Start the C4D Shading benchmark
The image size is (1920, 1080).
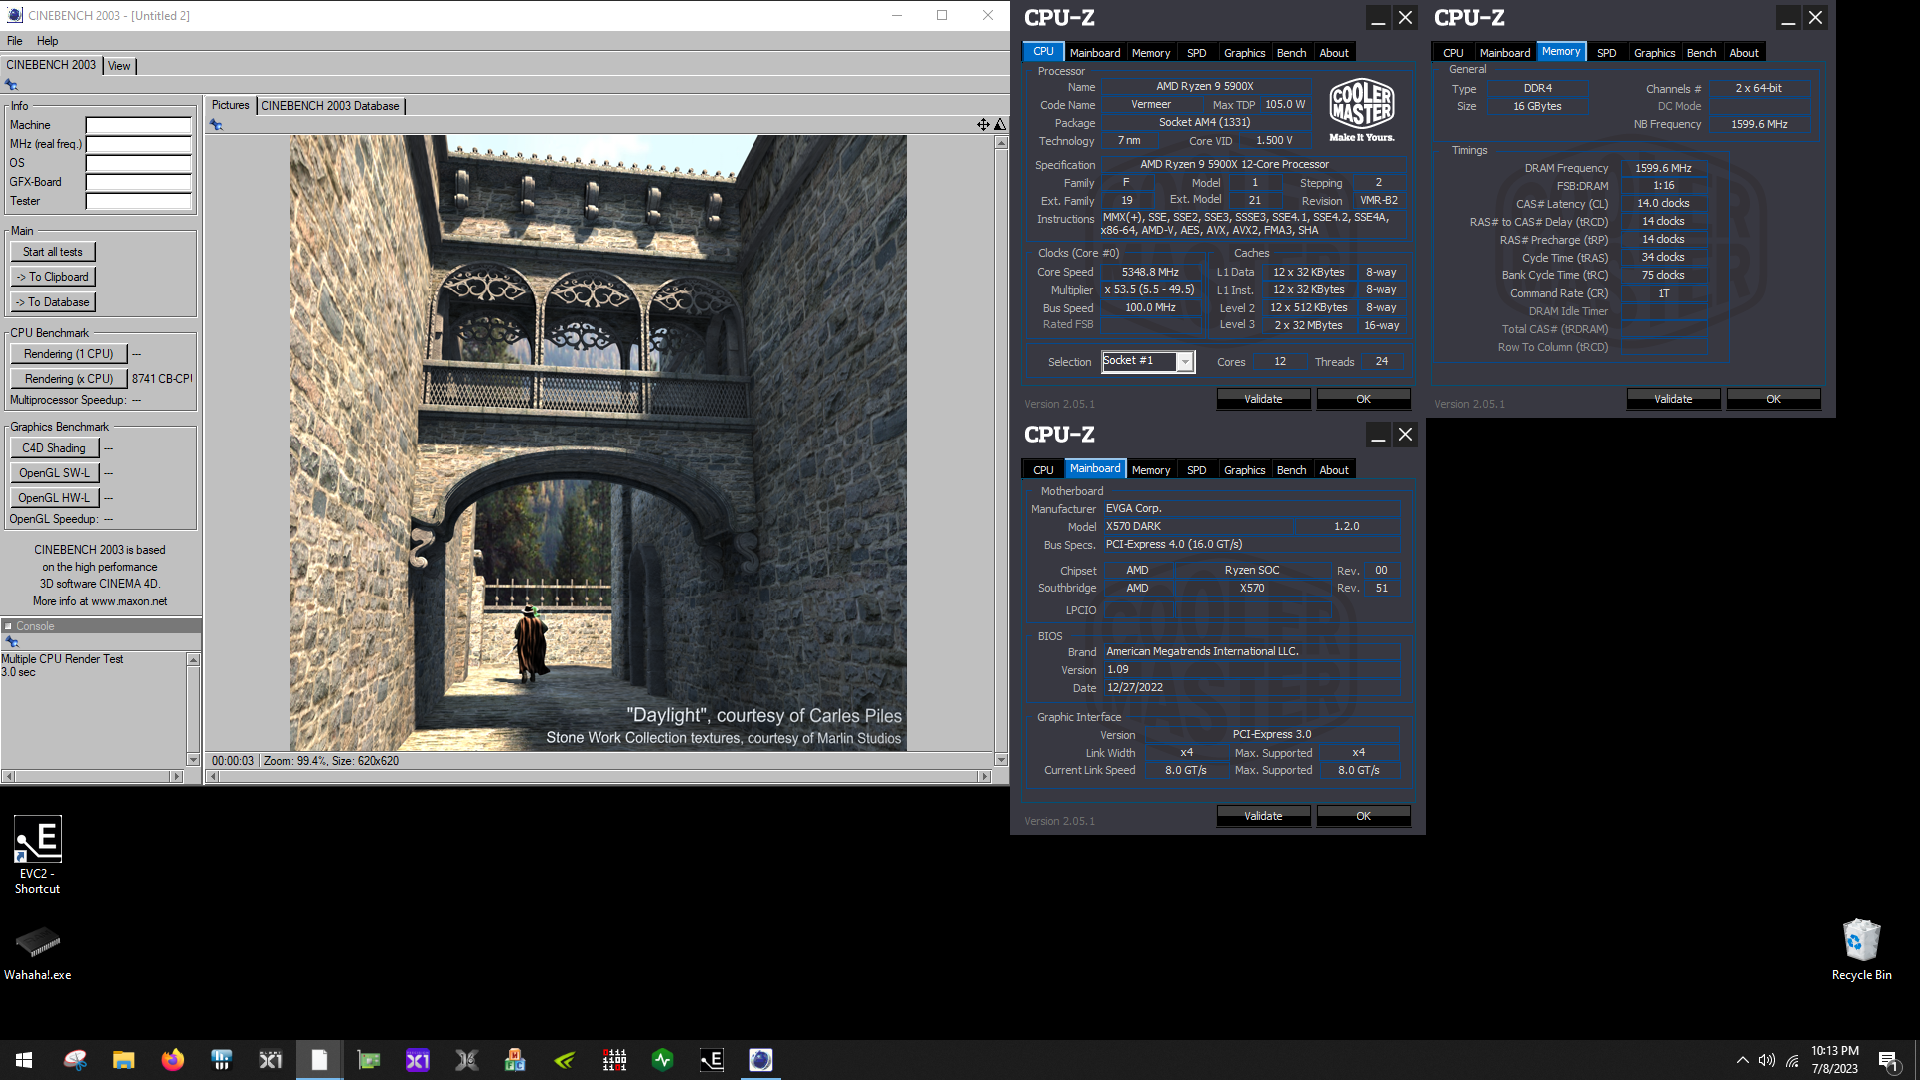point(54,448)
